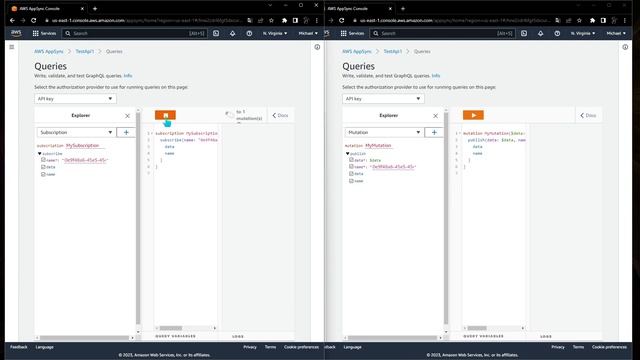Open help question icon in right window
Viewport: 640px width, 360px height.
557,33
